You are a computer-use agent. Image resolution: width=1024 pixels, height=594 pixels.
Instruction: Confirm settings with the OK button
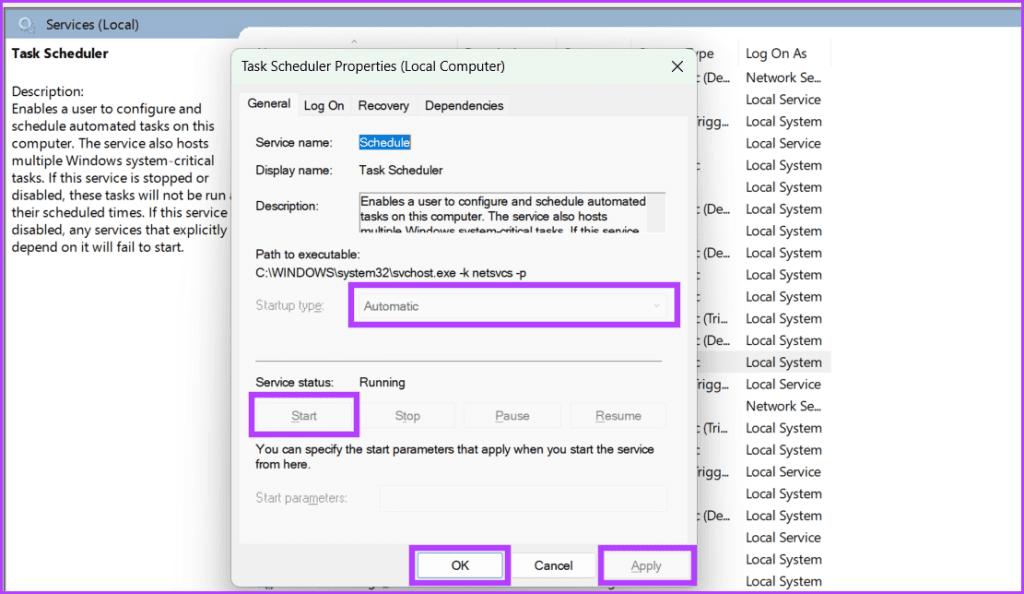click(x=459, y=564)
